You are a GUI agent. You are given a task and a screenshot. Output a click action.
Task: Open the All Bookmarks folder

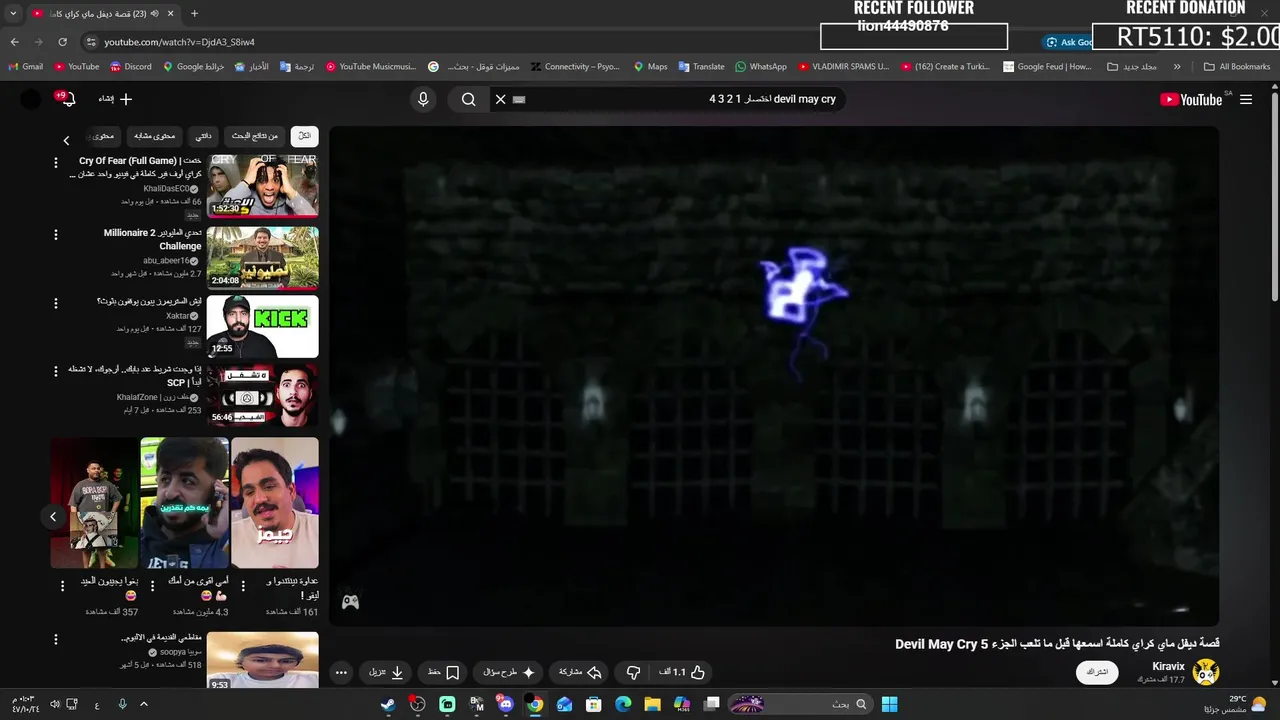[1237, 67]
